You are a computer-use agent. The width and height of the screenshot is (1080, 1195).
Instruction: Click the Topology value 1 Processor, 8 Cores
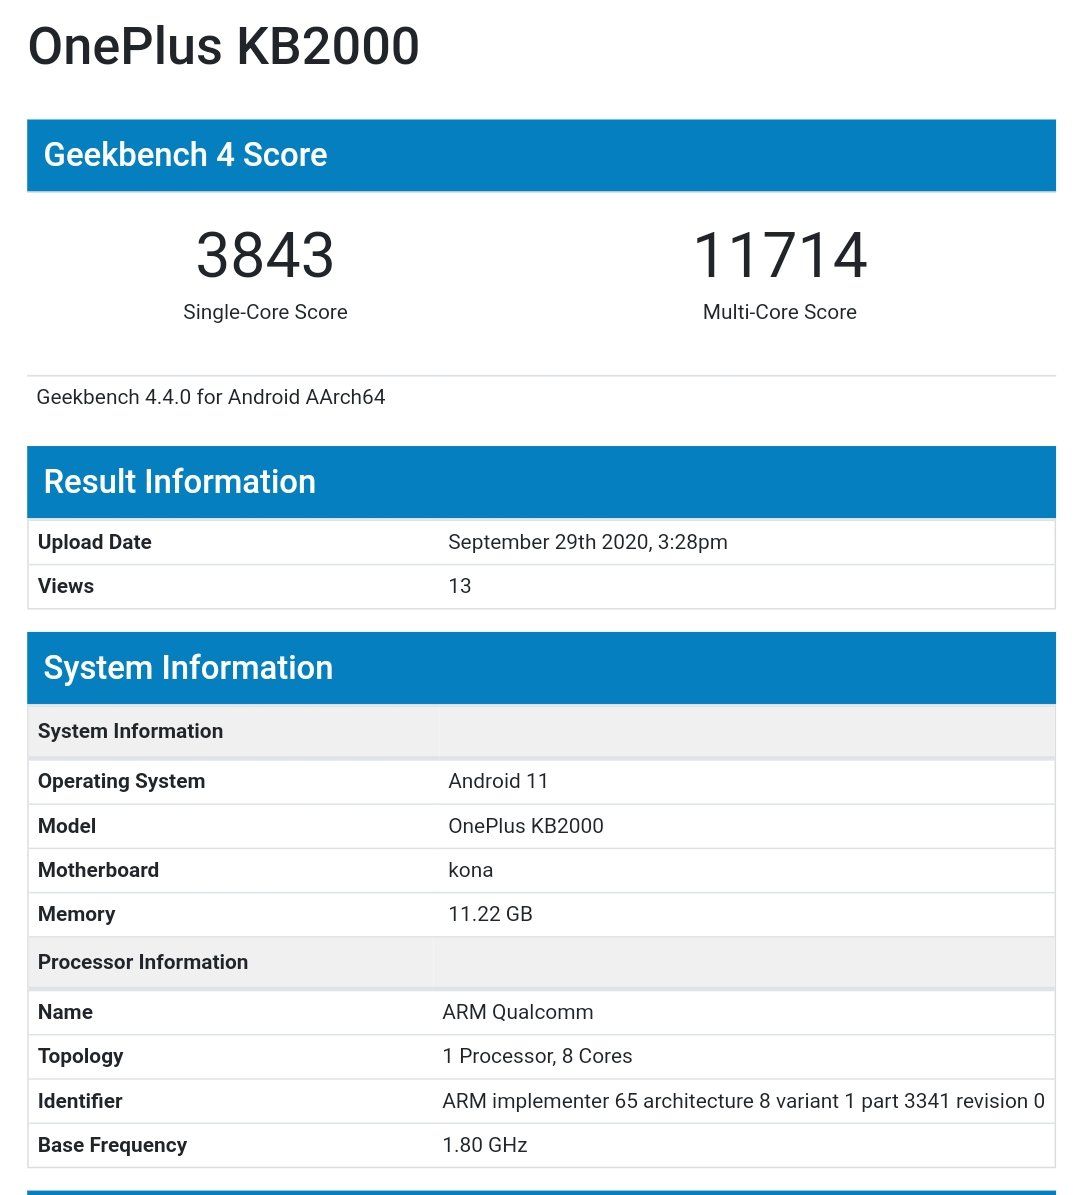point(538,1056)
